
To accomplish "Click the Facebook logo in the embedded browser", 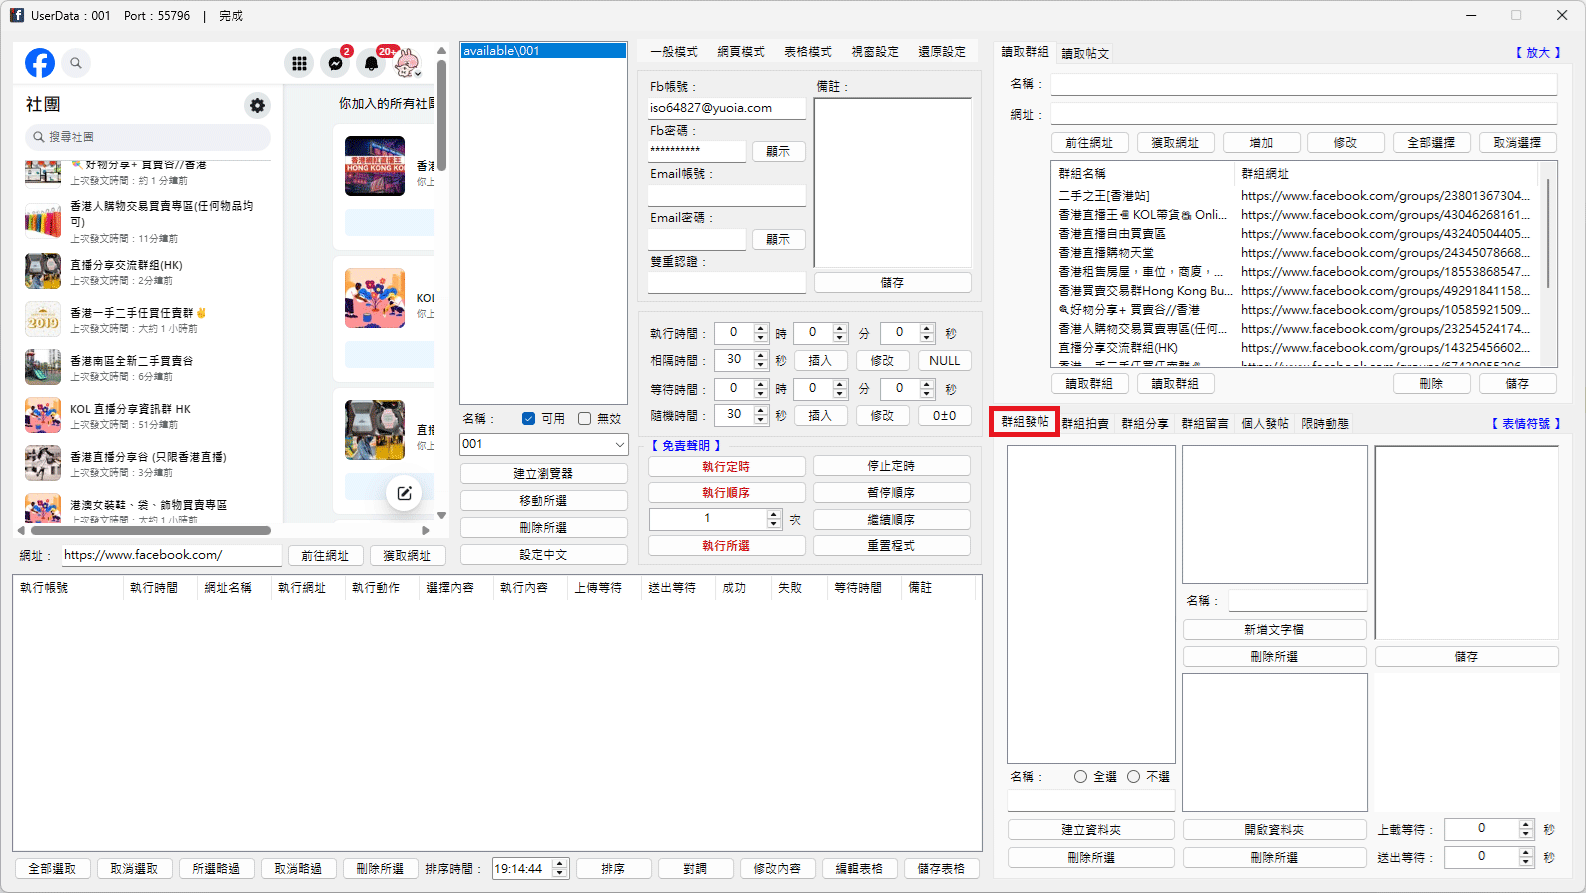I will [x=40, y=63].
